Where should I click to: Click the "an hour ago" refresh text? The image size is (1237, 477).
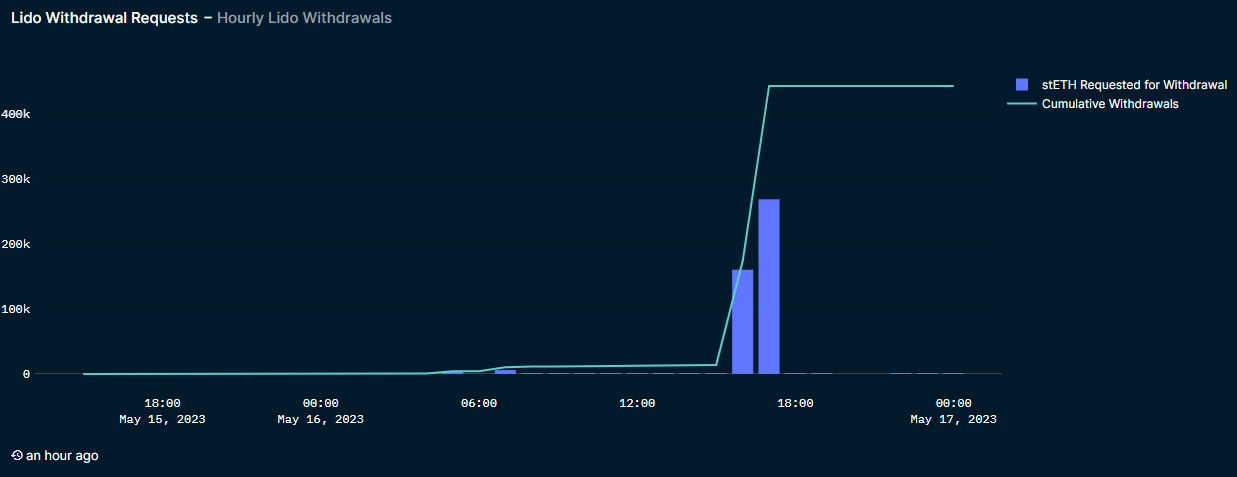(62, 456)
